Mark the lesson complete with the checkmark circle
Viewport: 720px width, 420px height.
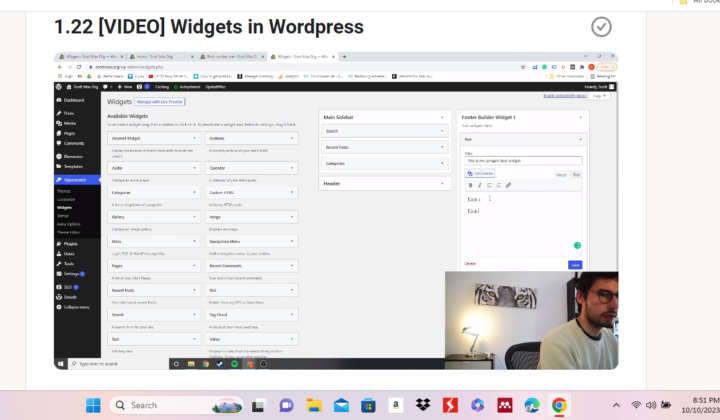point(601,27)
